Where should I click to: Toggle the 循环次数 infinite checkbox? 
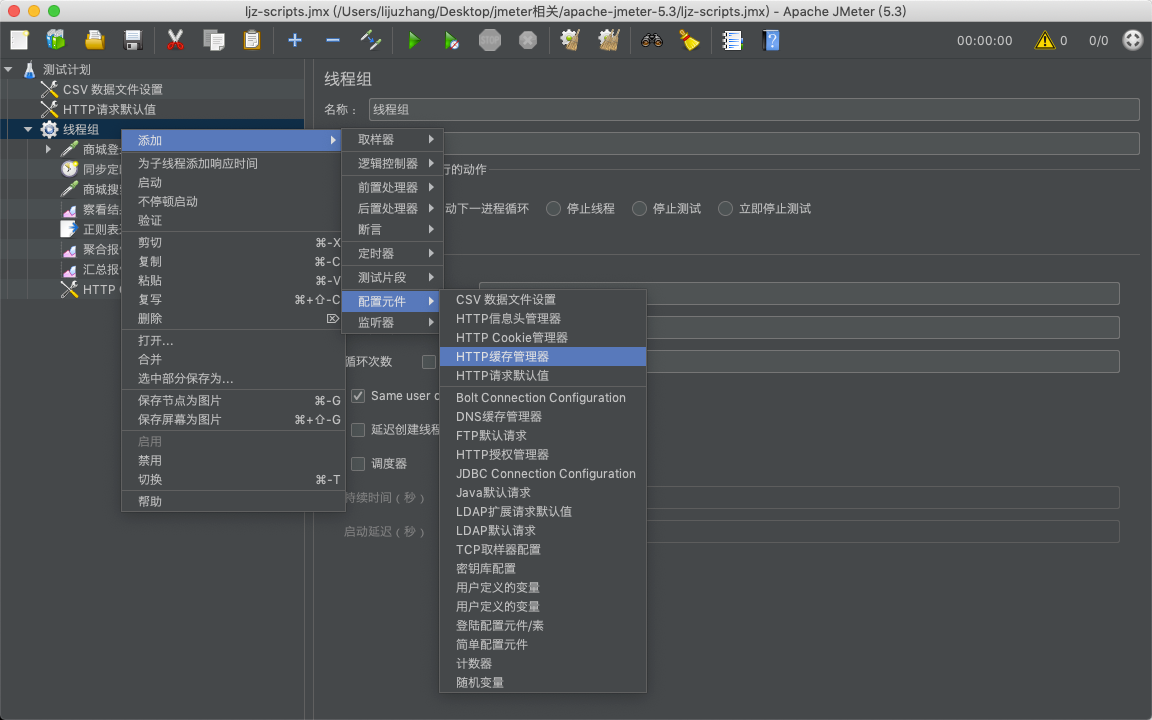click(429, 361)
